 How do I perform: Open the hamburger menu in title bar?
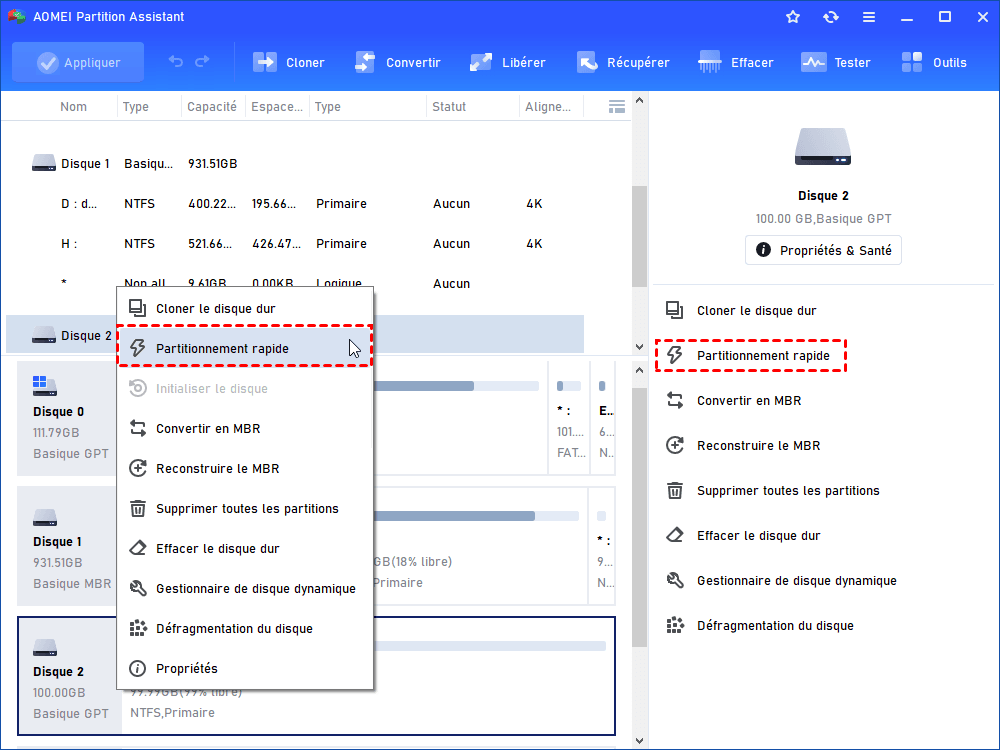click(869, 17)
